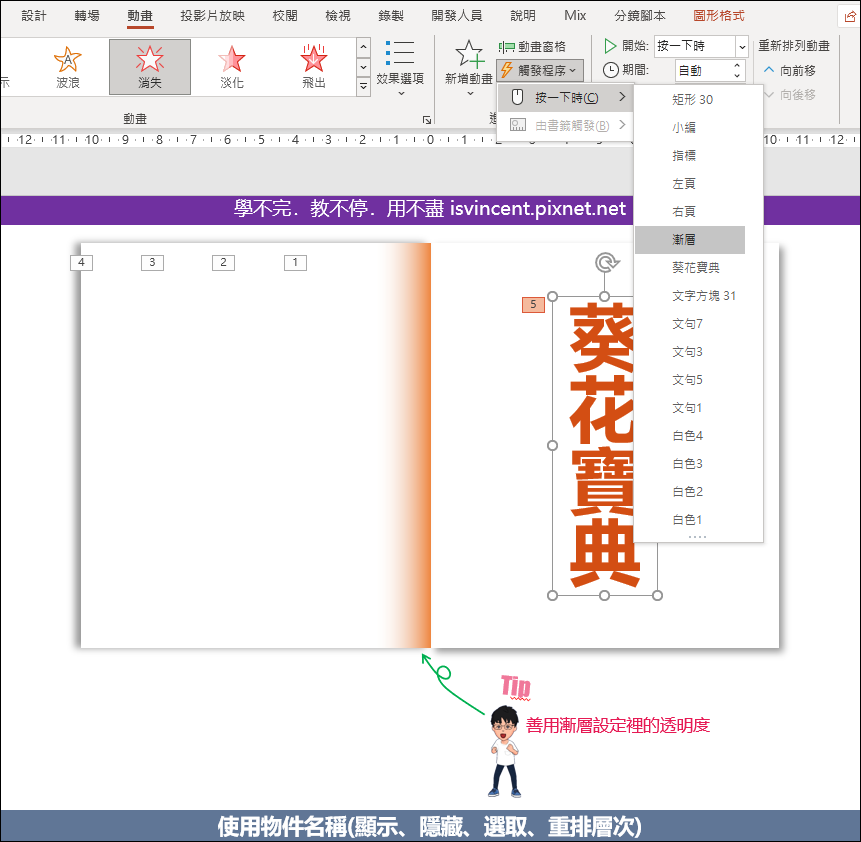Open the 投影片放映 slide show tab

pyautogui.click(x=213, y=16)
